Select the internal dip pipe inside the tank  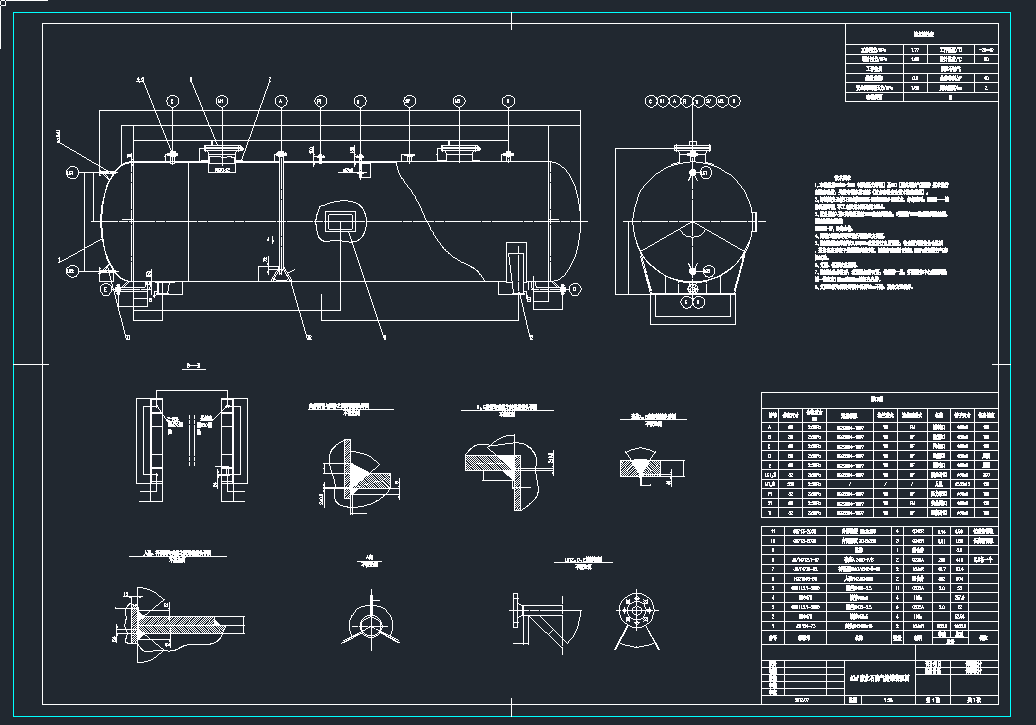click(281, 215)
